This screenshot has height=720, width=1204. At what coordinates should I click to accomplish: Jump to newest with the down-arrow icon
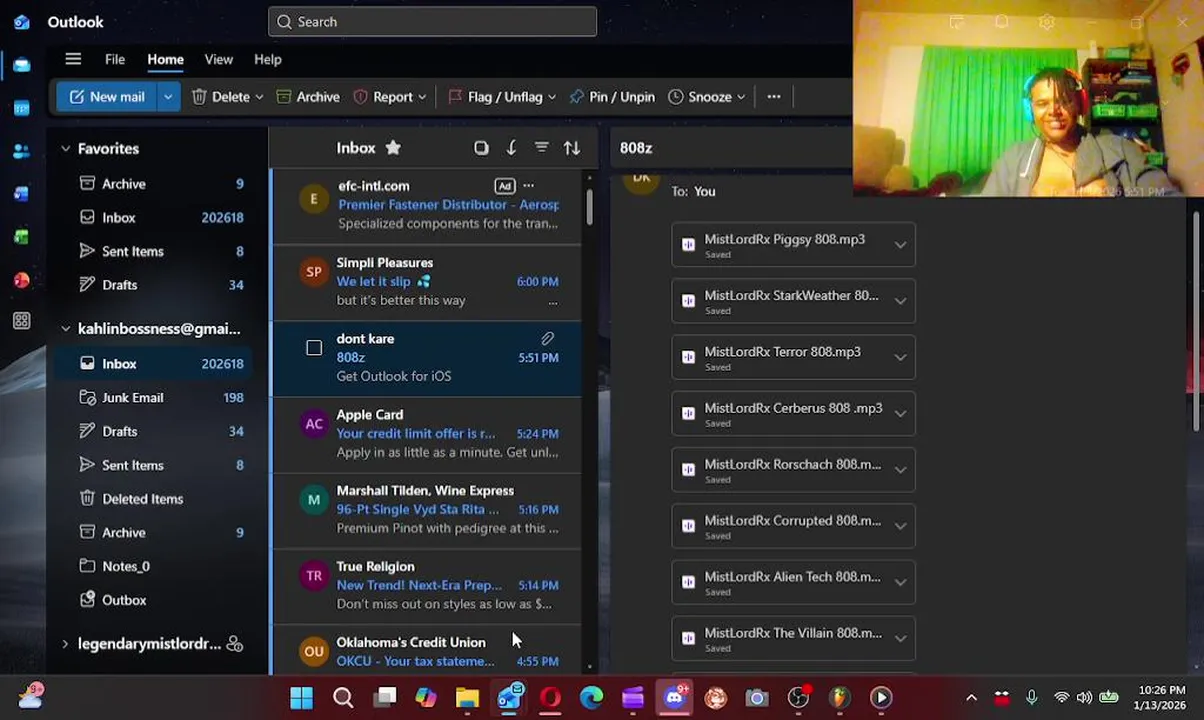click(x=511, y=148)
